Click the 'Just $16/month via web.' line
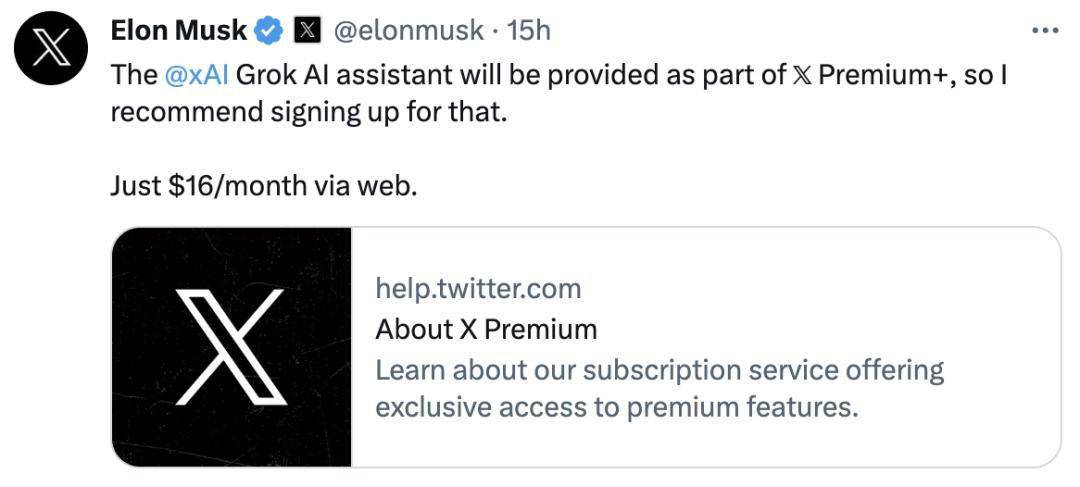The width and height of the screenshot is (1080, 487). pos(262,186)
